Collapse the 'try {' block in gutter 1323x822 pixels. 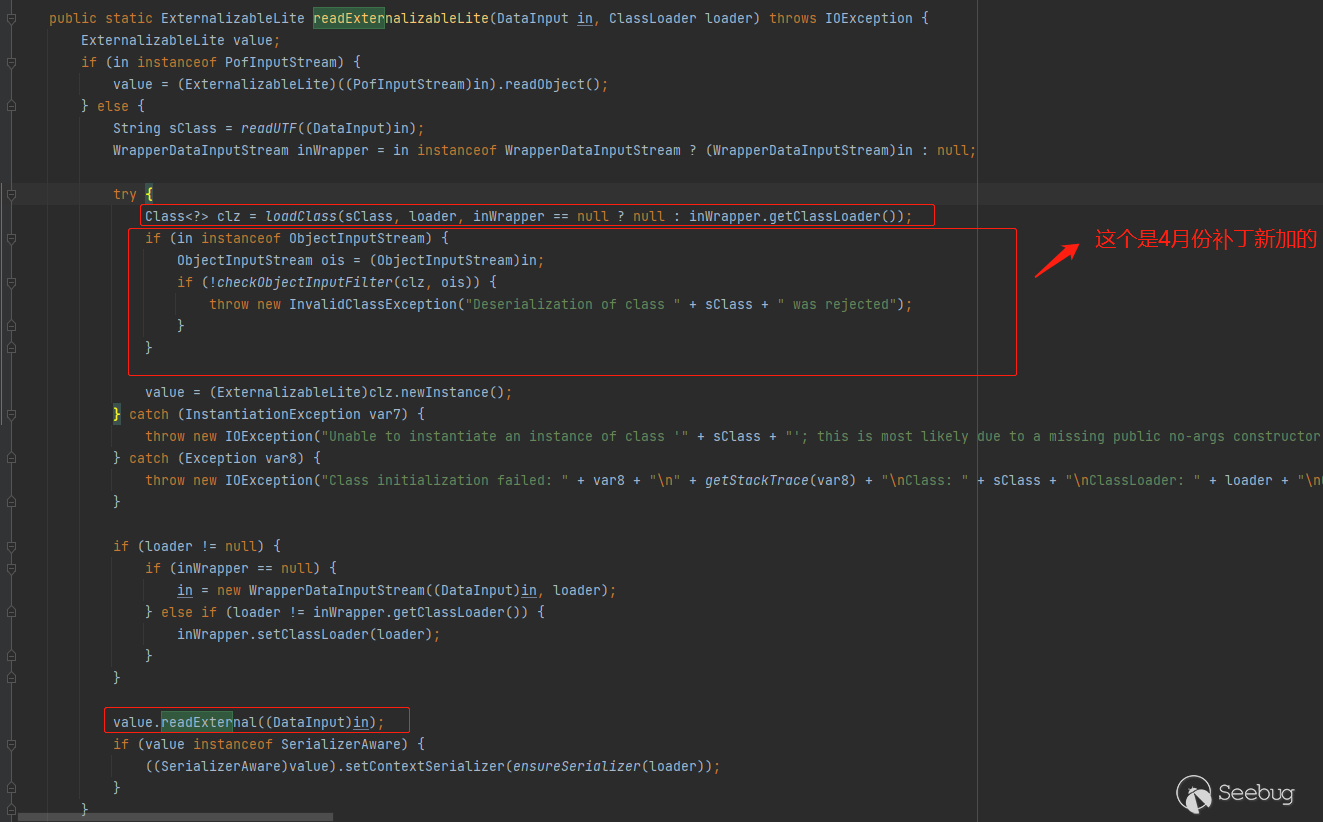(11, 195)
